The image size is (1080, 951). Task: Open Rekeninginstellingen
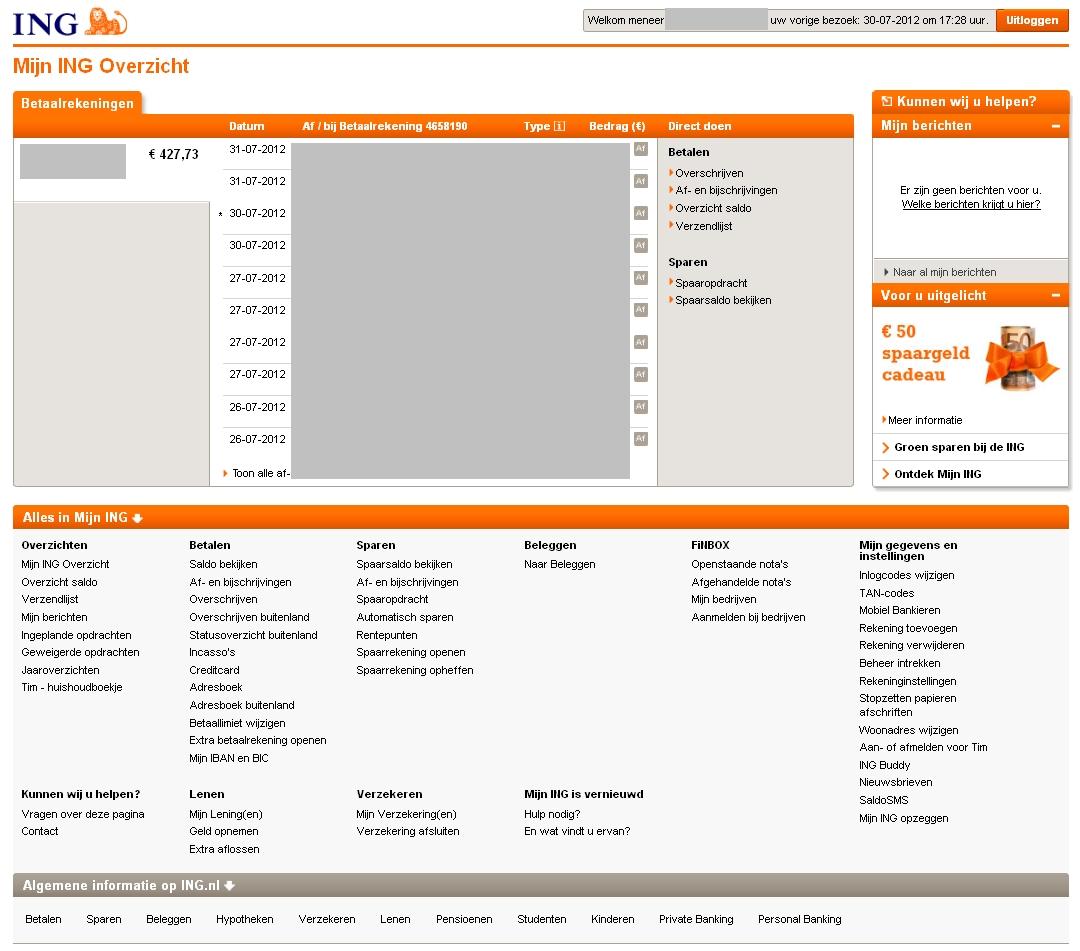(x=907, y=681)
